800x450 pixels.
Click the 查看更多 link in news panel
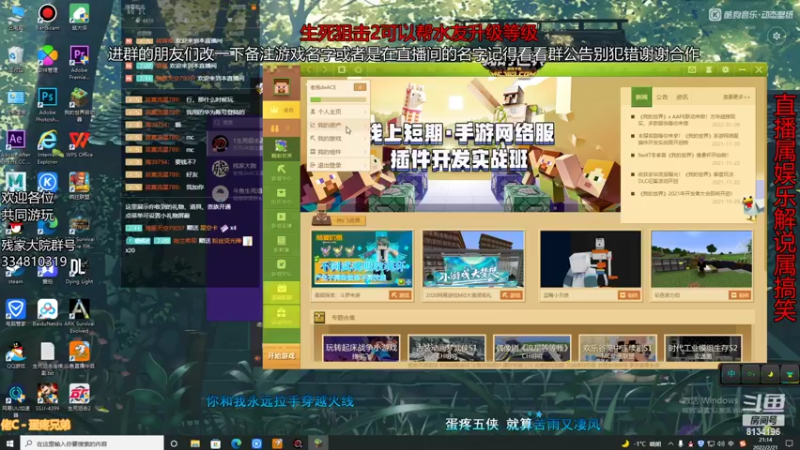click(736, 97)
